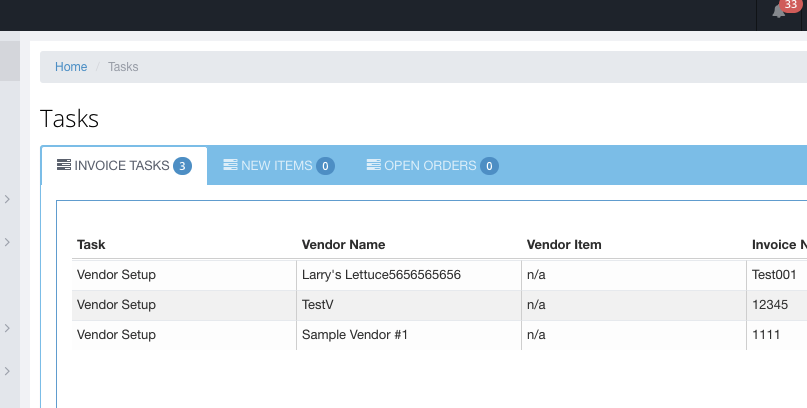807x408 pixels.
Task: Click the Invoice Tasks count badge 3
Action: [x=182, y=166]
